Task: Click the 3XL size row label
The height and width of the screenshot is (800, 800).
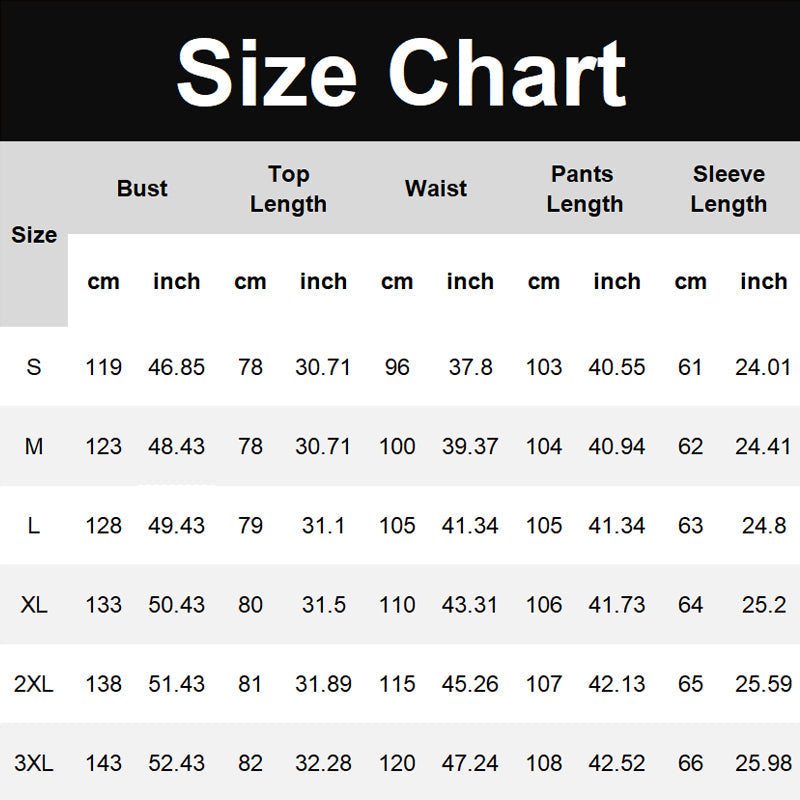Action: click(34, 763)
